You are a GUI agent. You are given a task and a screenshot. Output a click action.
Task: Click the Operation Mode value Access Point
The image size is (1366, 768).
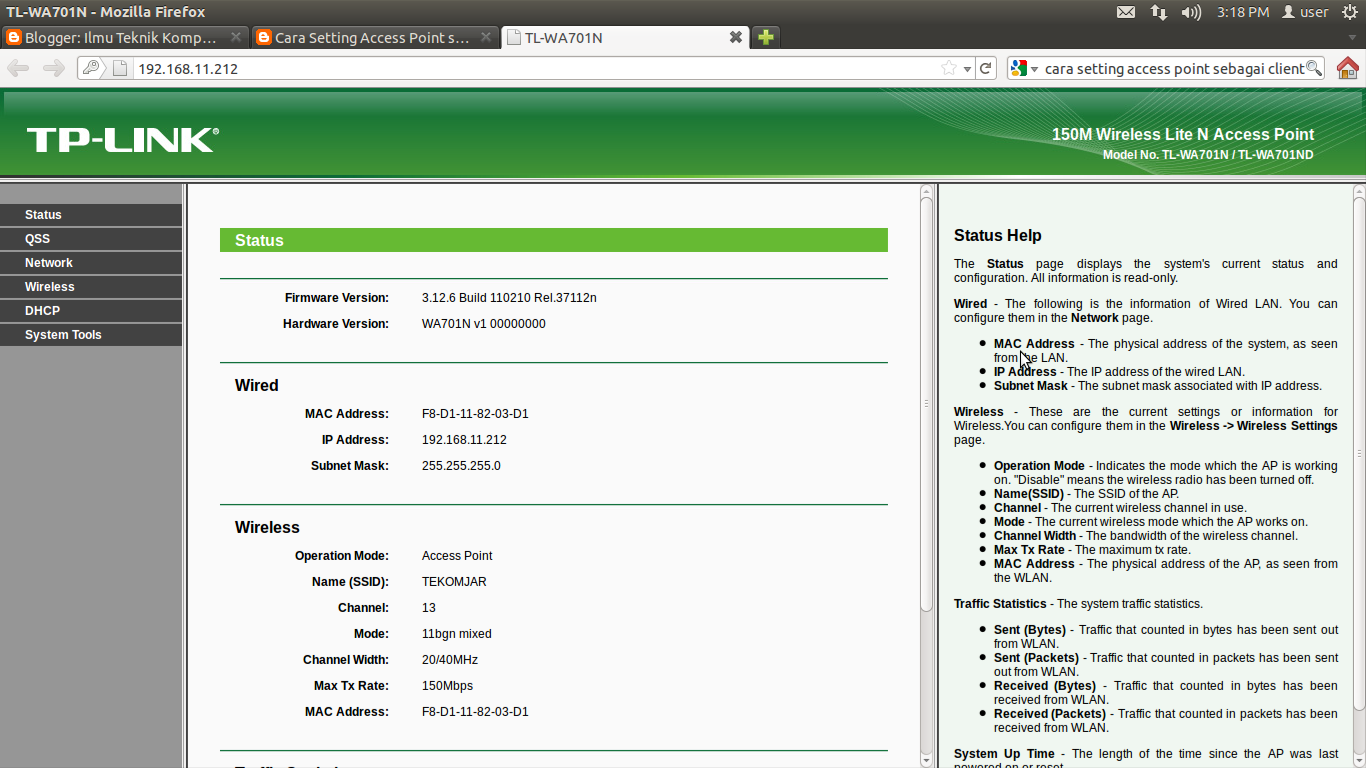point(457,556)
